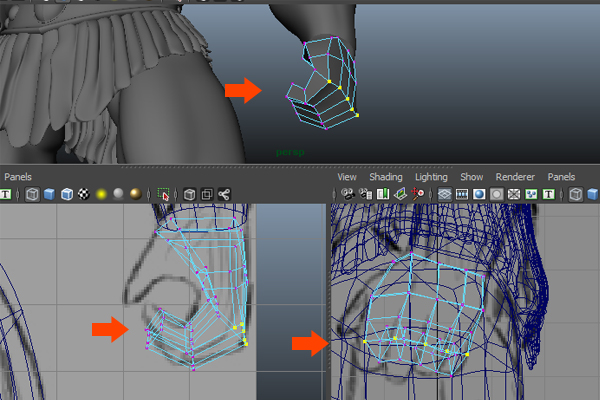Viewport: 600px width, 400px height.
Task: Enable Wireframe on Shaded in left panel
Action: click(x=67, y=194)
